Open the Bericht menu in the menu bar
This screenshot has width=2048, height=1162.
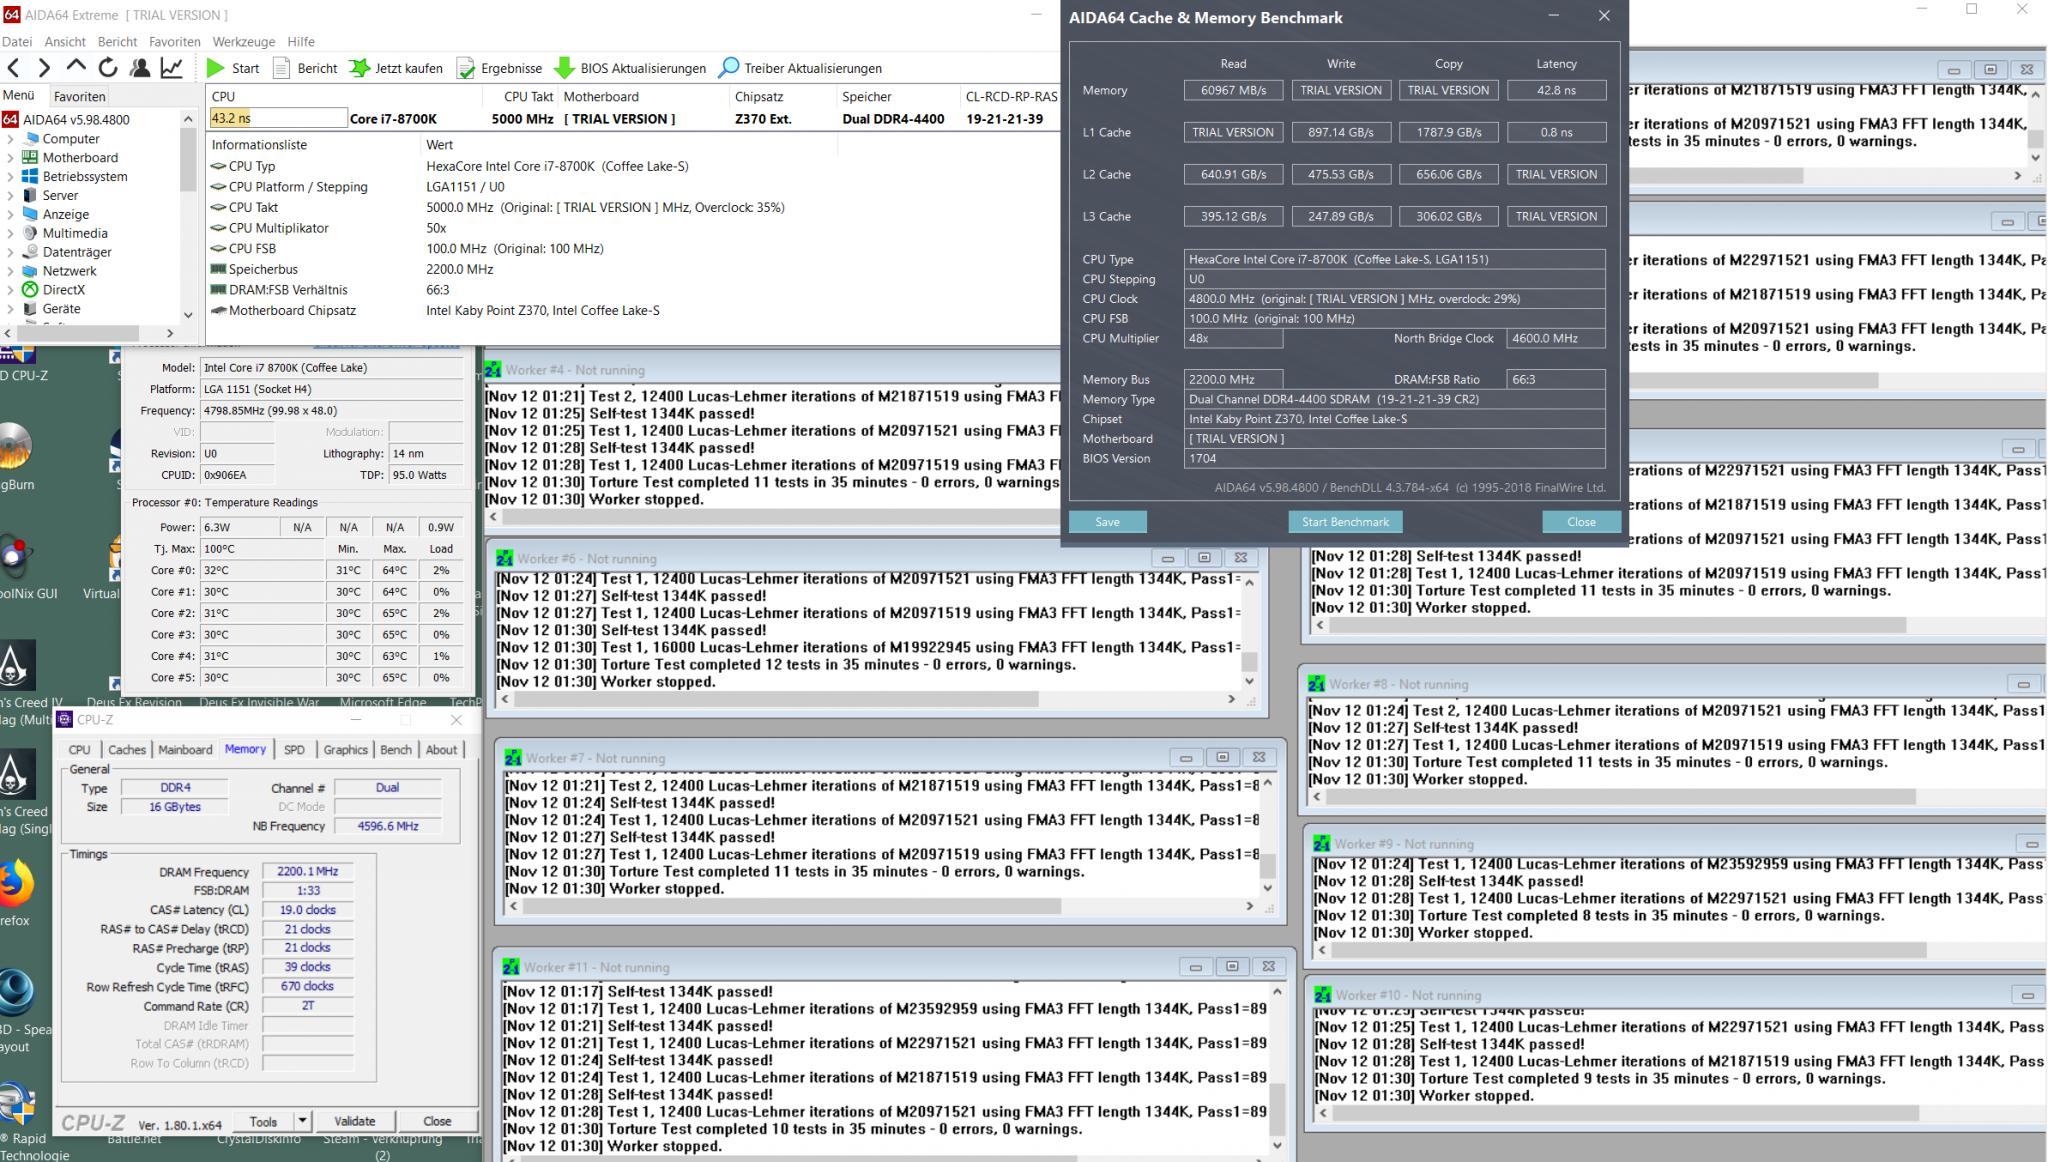[x=117, y=42]
